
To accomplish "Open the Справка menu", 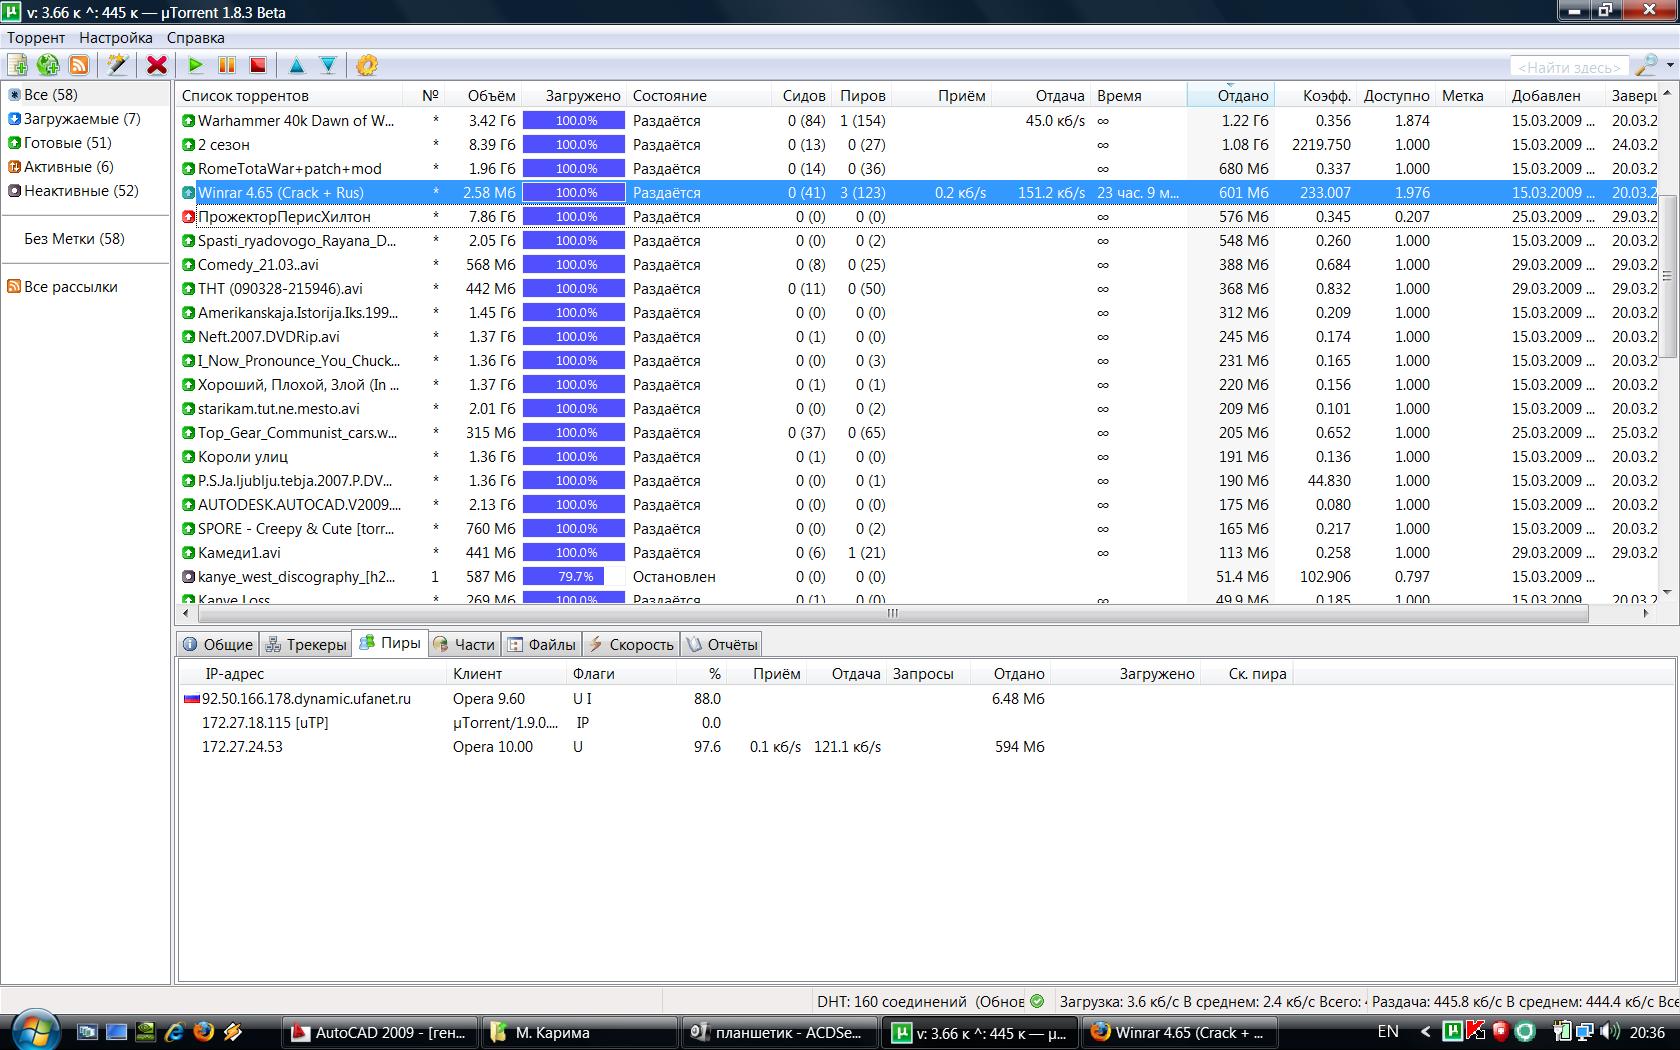I will coord(195,38).
